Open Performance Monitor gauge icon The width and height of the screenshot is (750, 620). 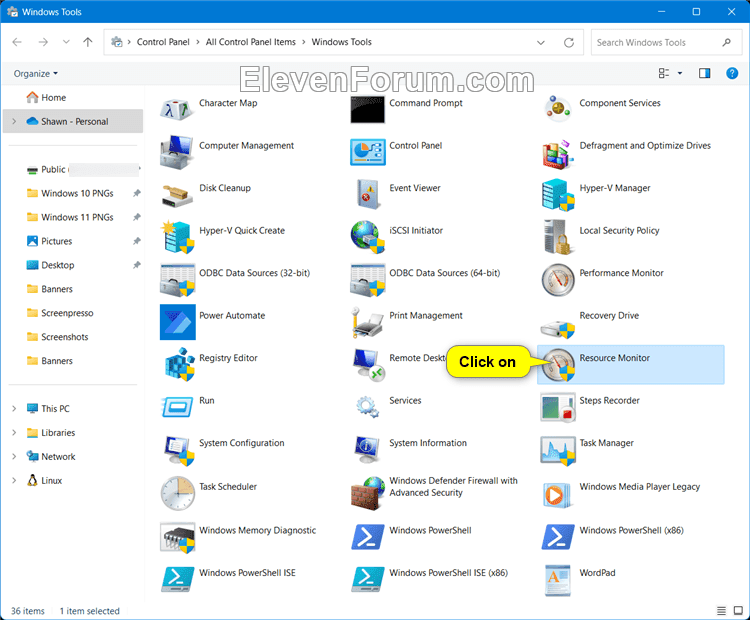tap(558, 280)
